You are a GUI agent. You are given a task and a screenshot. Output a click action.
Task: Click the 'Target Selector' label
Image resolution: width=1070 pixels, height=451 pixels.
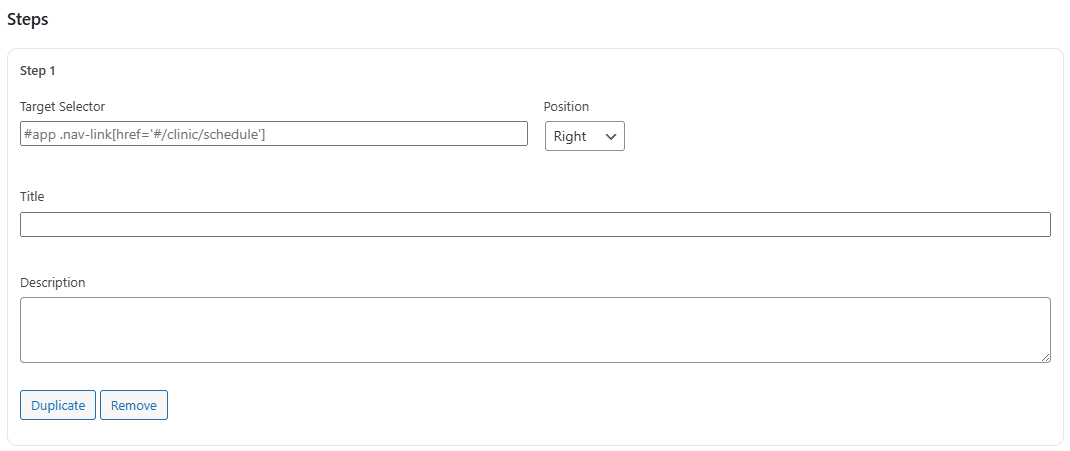coord(62,106)
